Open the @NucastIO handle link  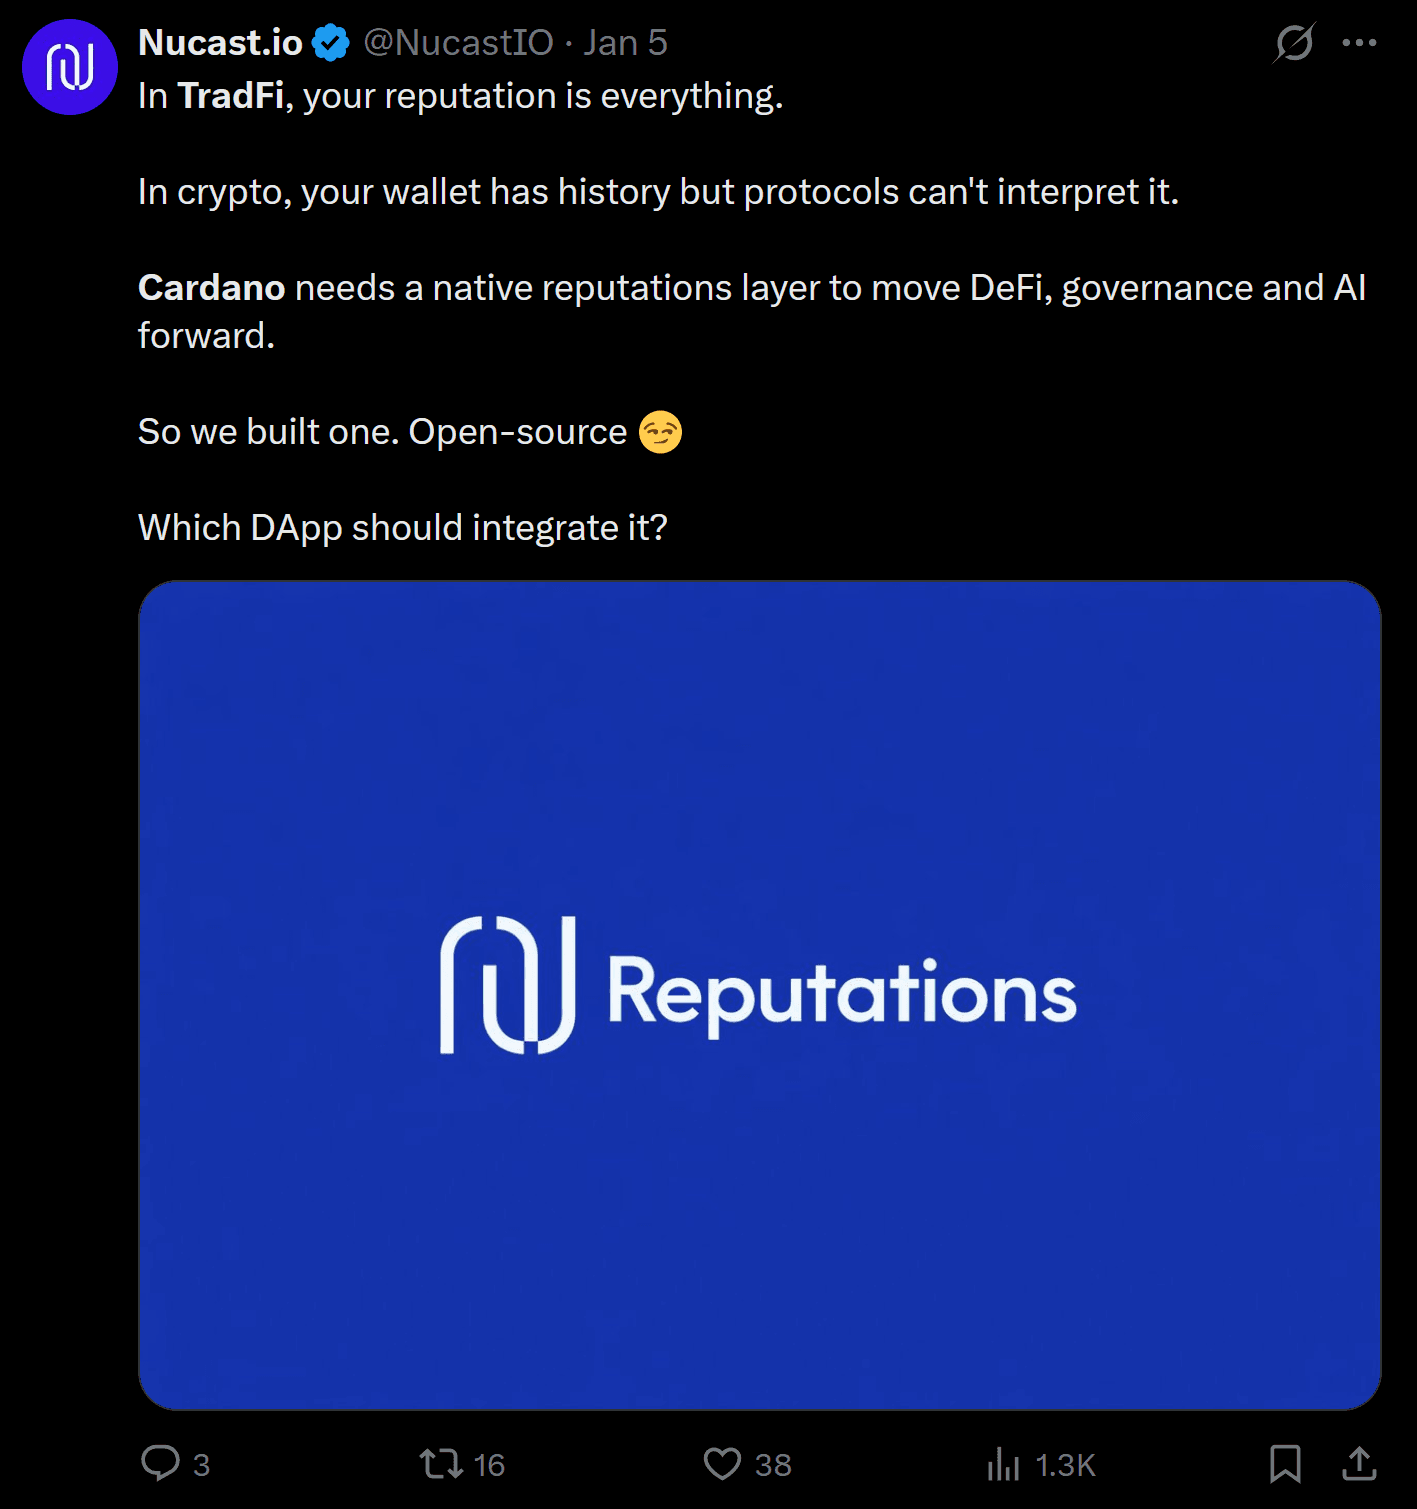[x=458, y=43]
